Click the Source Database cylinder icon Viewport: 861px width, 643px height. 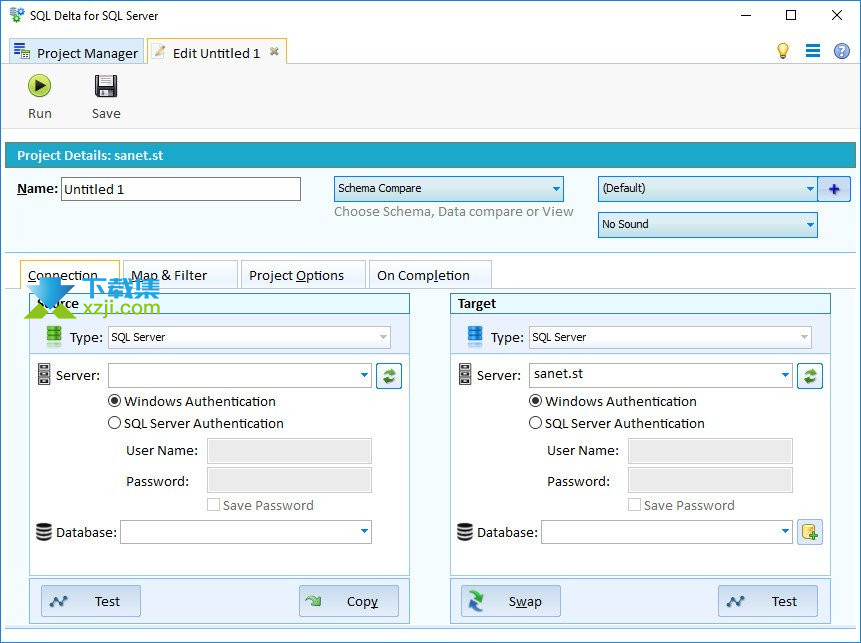point(44,532)
